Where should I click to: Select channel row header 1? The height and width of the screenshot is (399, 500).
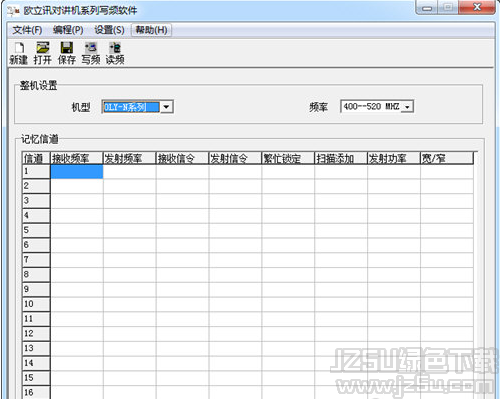tap(36, 172)
